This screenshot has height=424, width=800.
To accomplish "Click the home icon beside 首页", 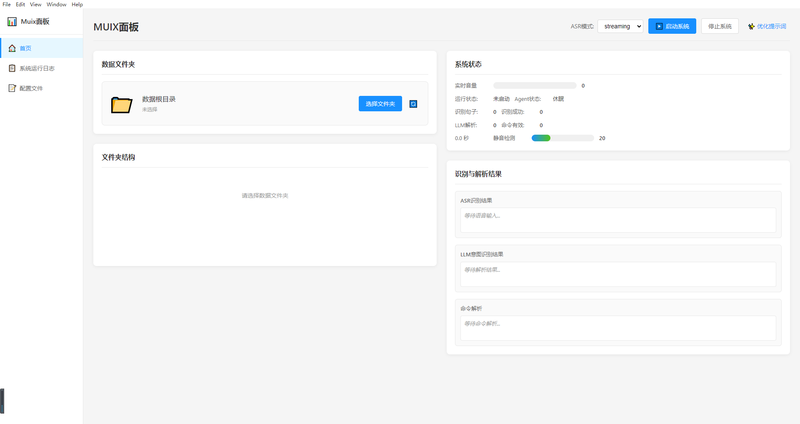I will point(12,48).
